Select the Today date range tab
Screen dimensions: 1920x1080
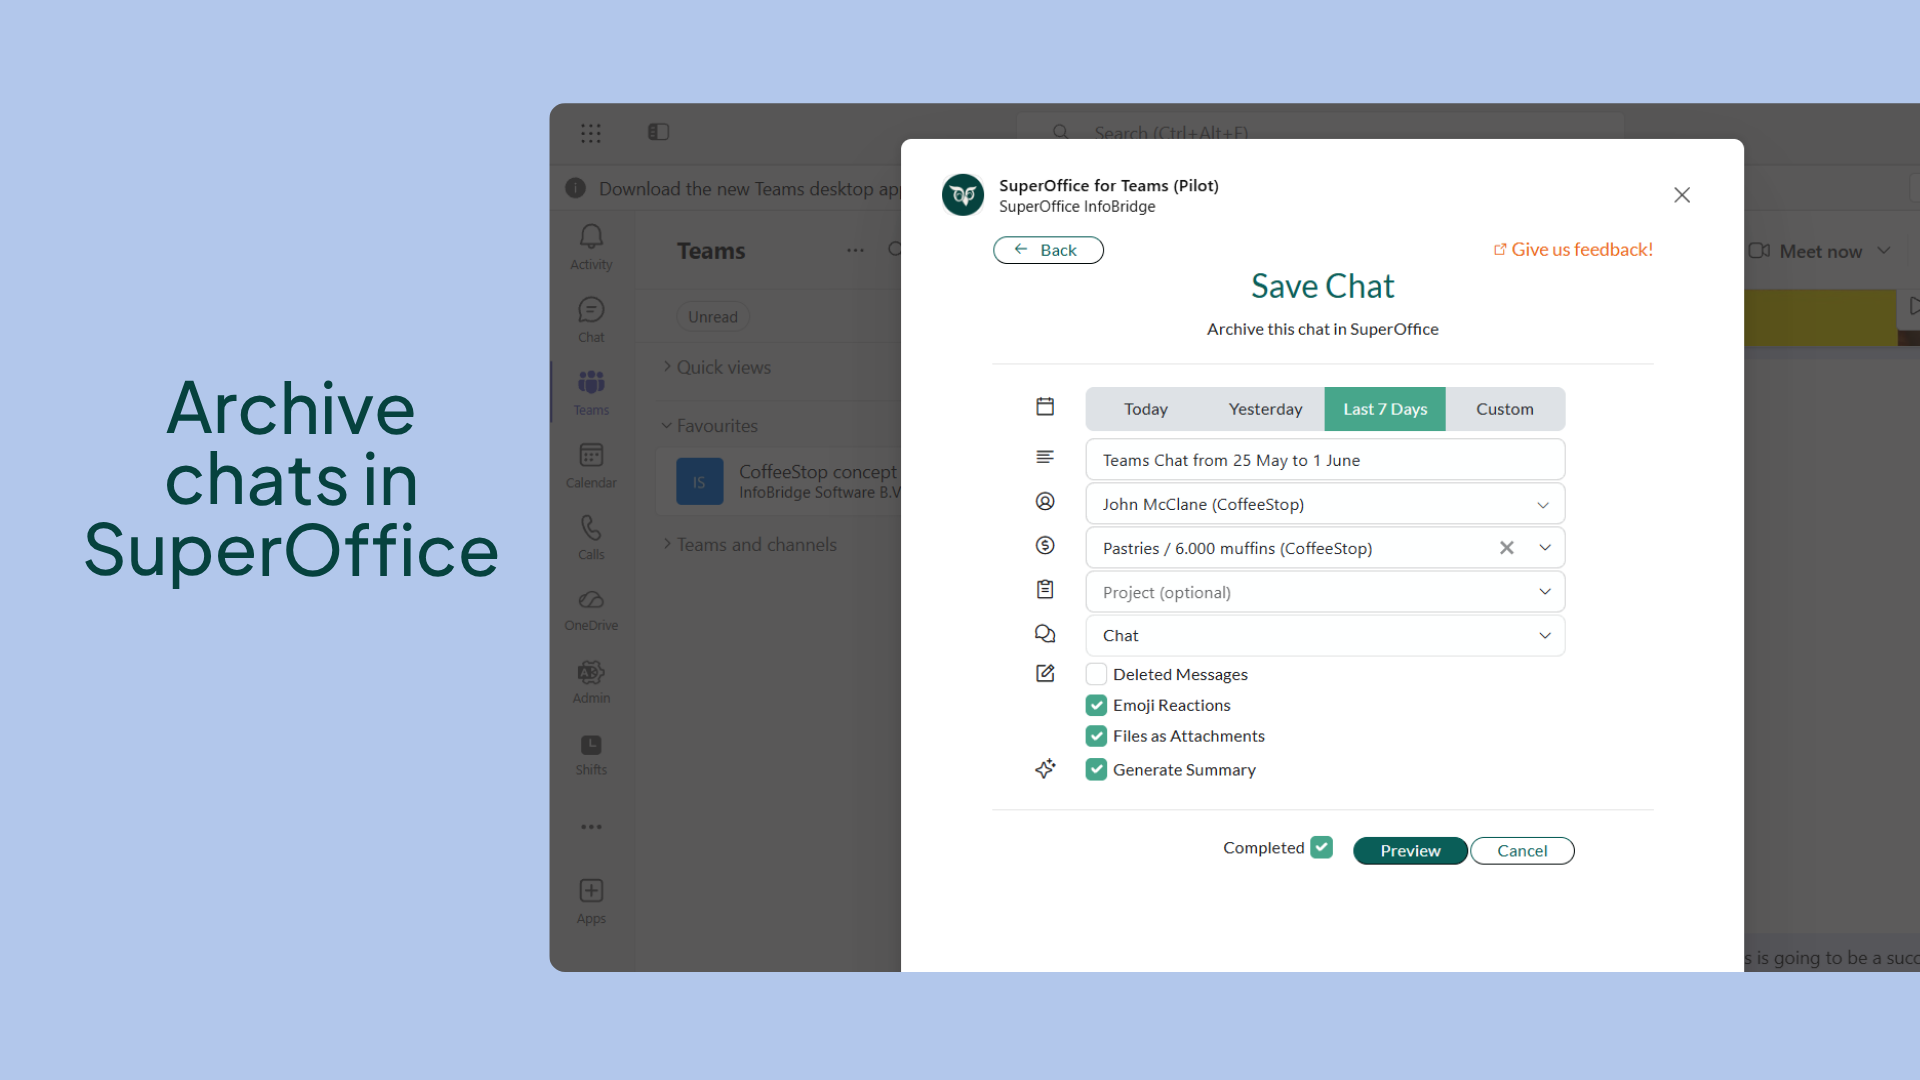tap(1146, 409)
